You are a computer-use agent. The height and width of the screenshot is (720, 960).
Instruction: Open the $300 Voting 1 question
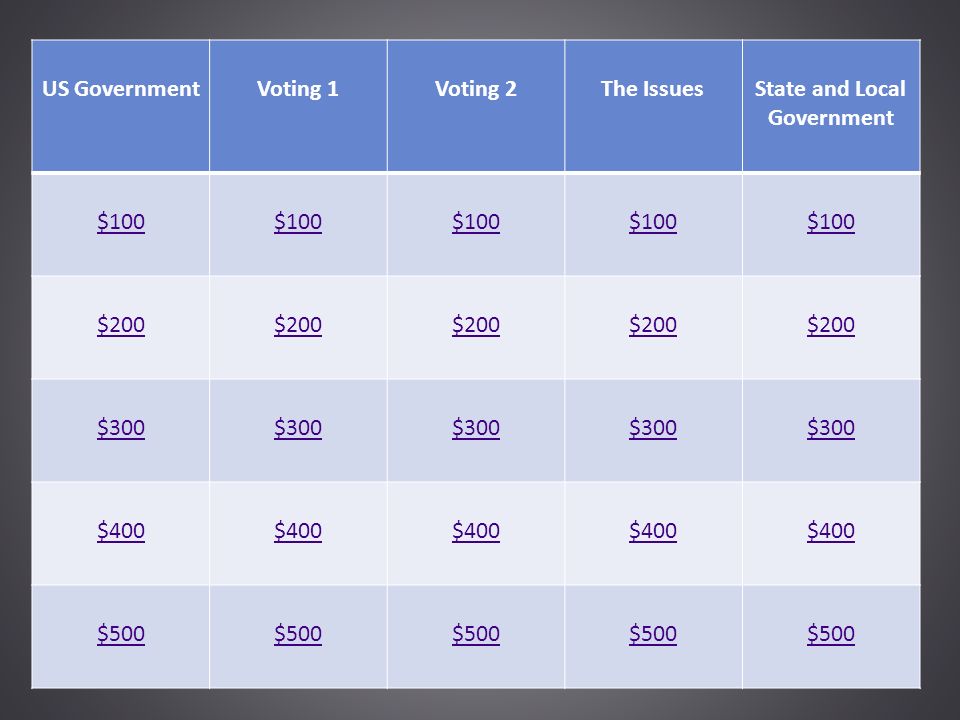[298, 427]
